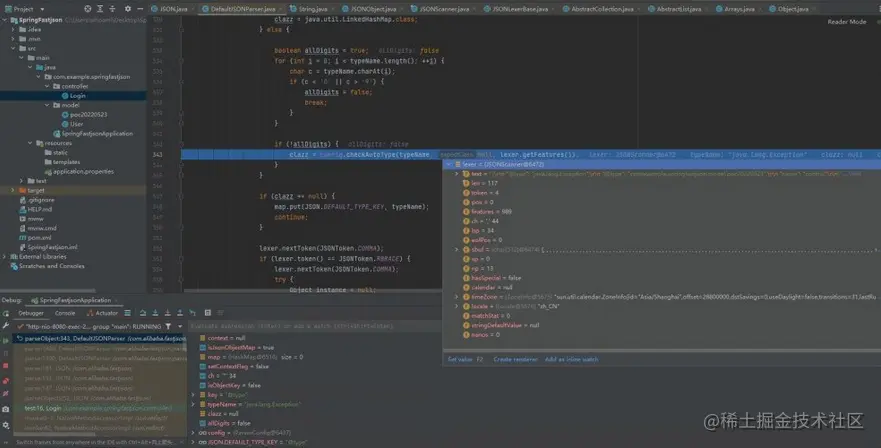881x448 pixels.
Task: Click Create renderer link
Action: click(515, 359)
